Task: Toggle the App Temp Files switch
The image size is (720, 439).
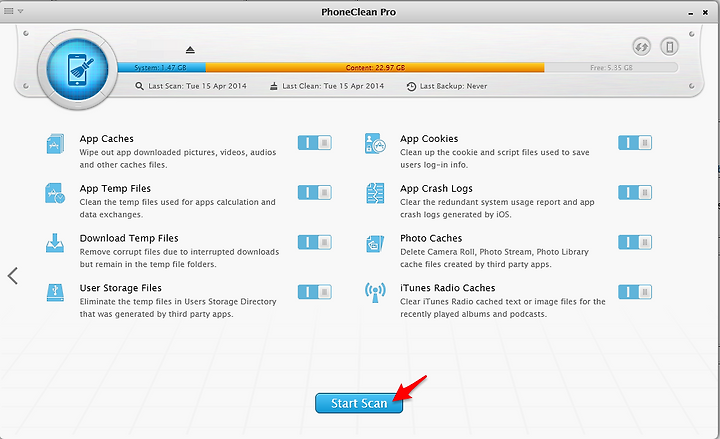Action: point(315,192)
